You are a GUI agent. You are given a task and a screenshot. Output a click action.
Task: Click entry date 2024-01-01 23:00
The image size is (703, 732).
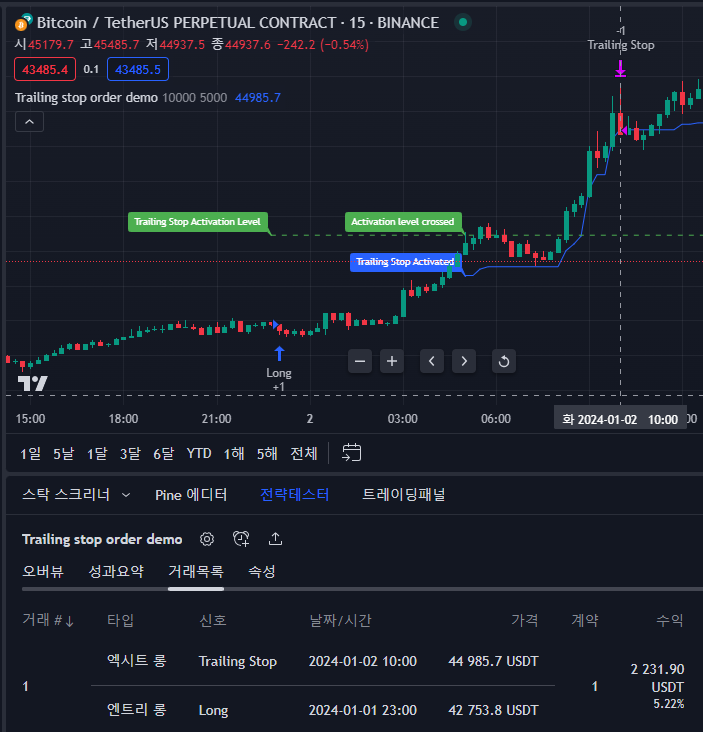363,710
